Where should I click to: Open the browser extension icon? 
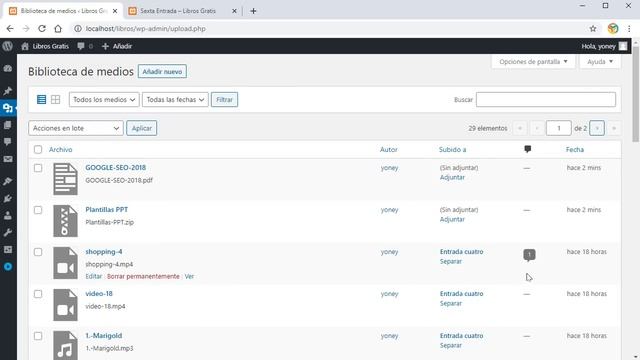click(x=613, y=29)
